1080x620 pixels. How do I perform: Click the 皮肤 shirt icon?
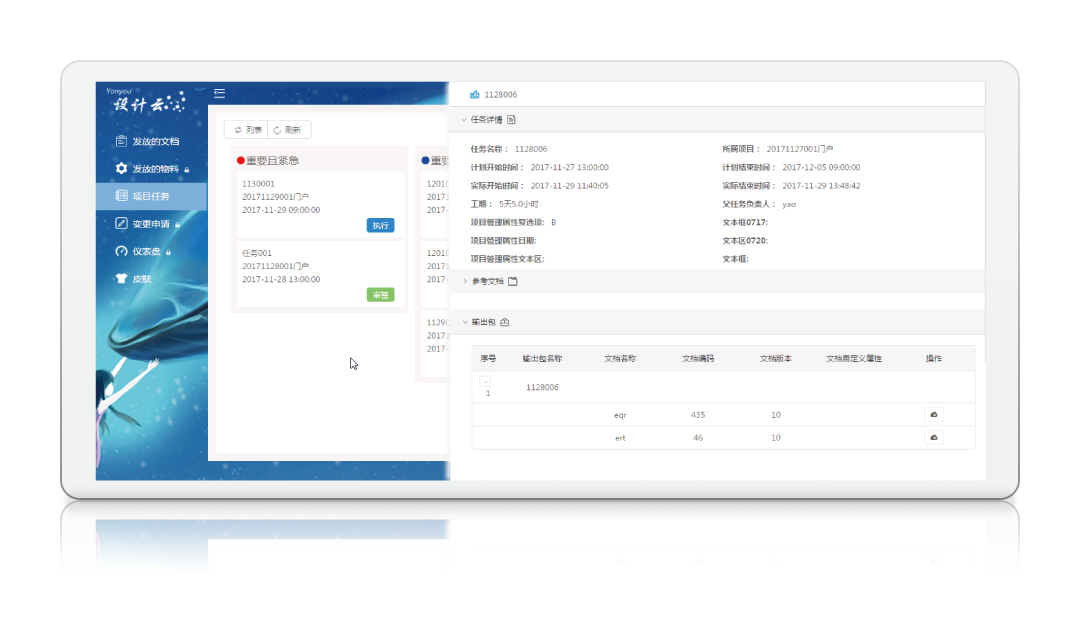121,279
